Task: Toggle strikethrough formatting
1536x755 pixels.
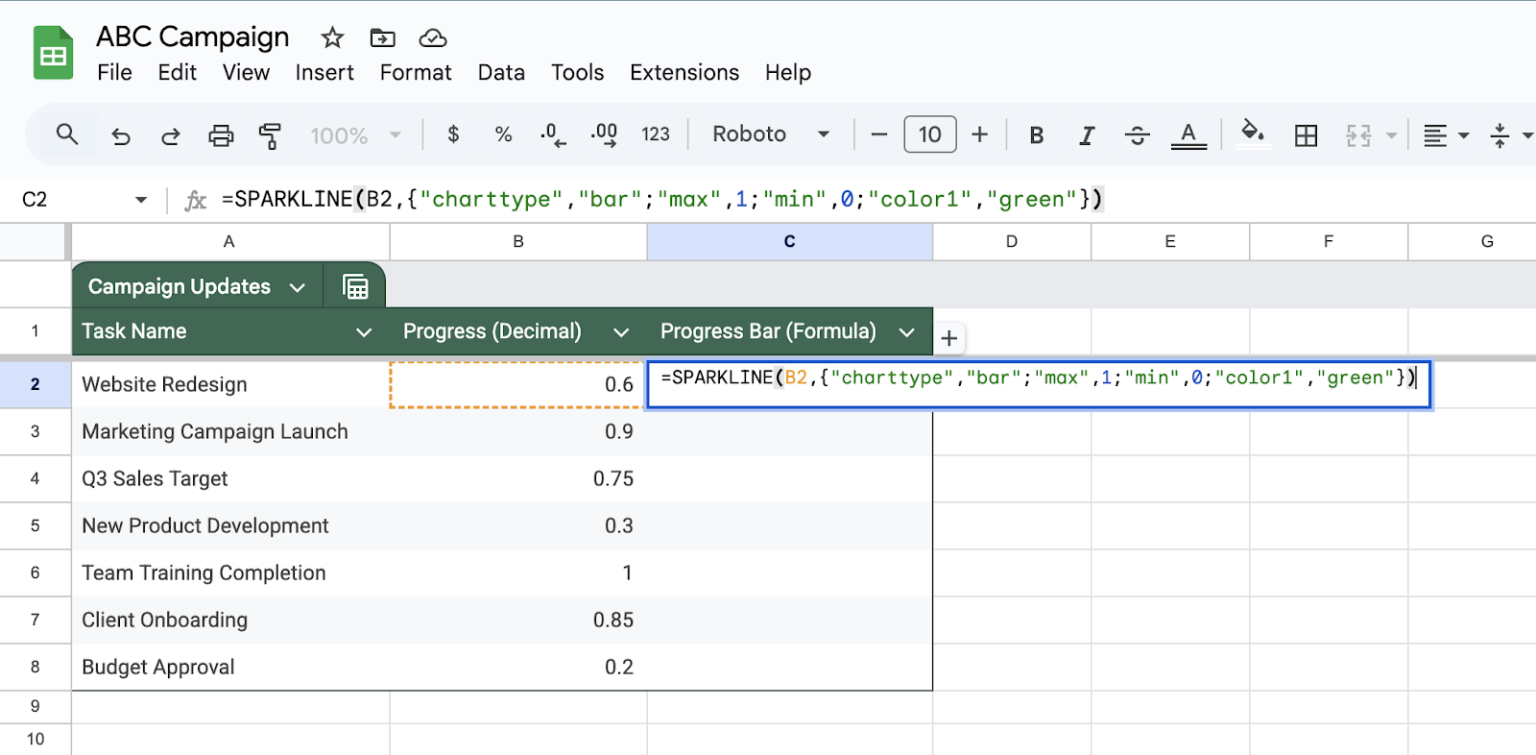Action: click(1137, 134)
